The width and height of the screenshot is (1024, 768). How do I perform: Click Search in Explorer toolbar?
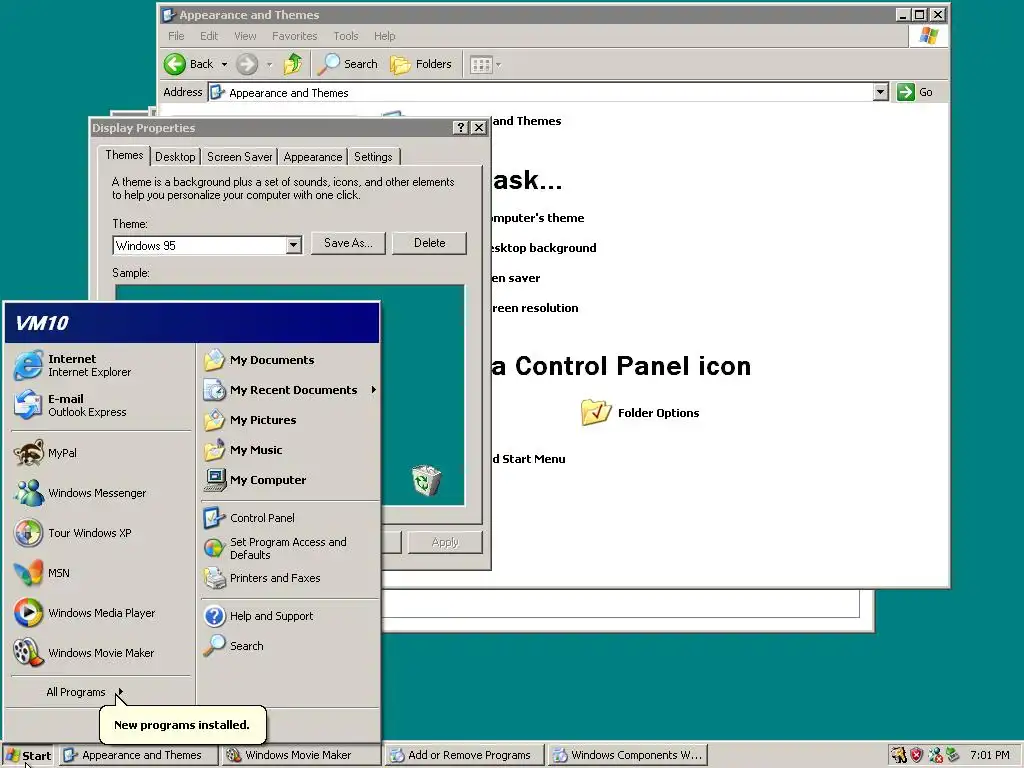(x=347, y=64)
